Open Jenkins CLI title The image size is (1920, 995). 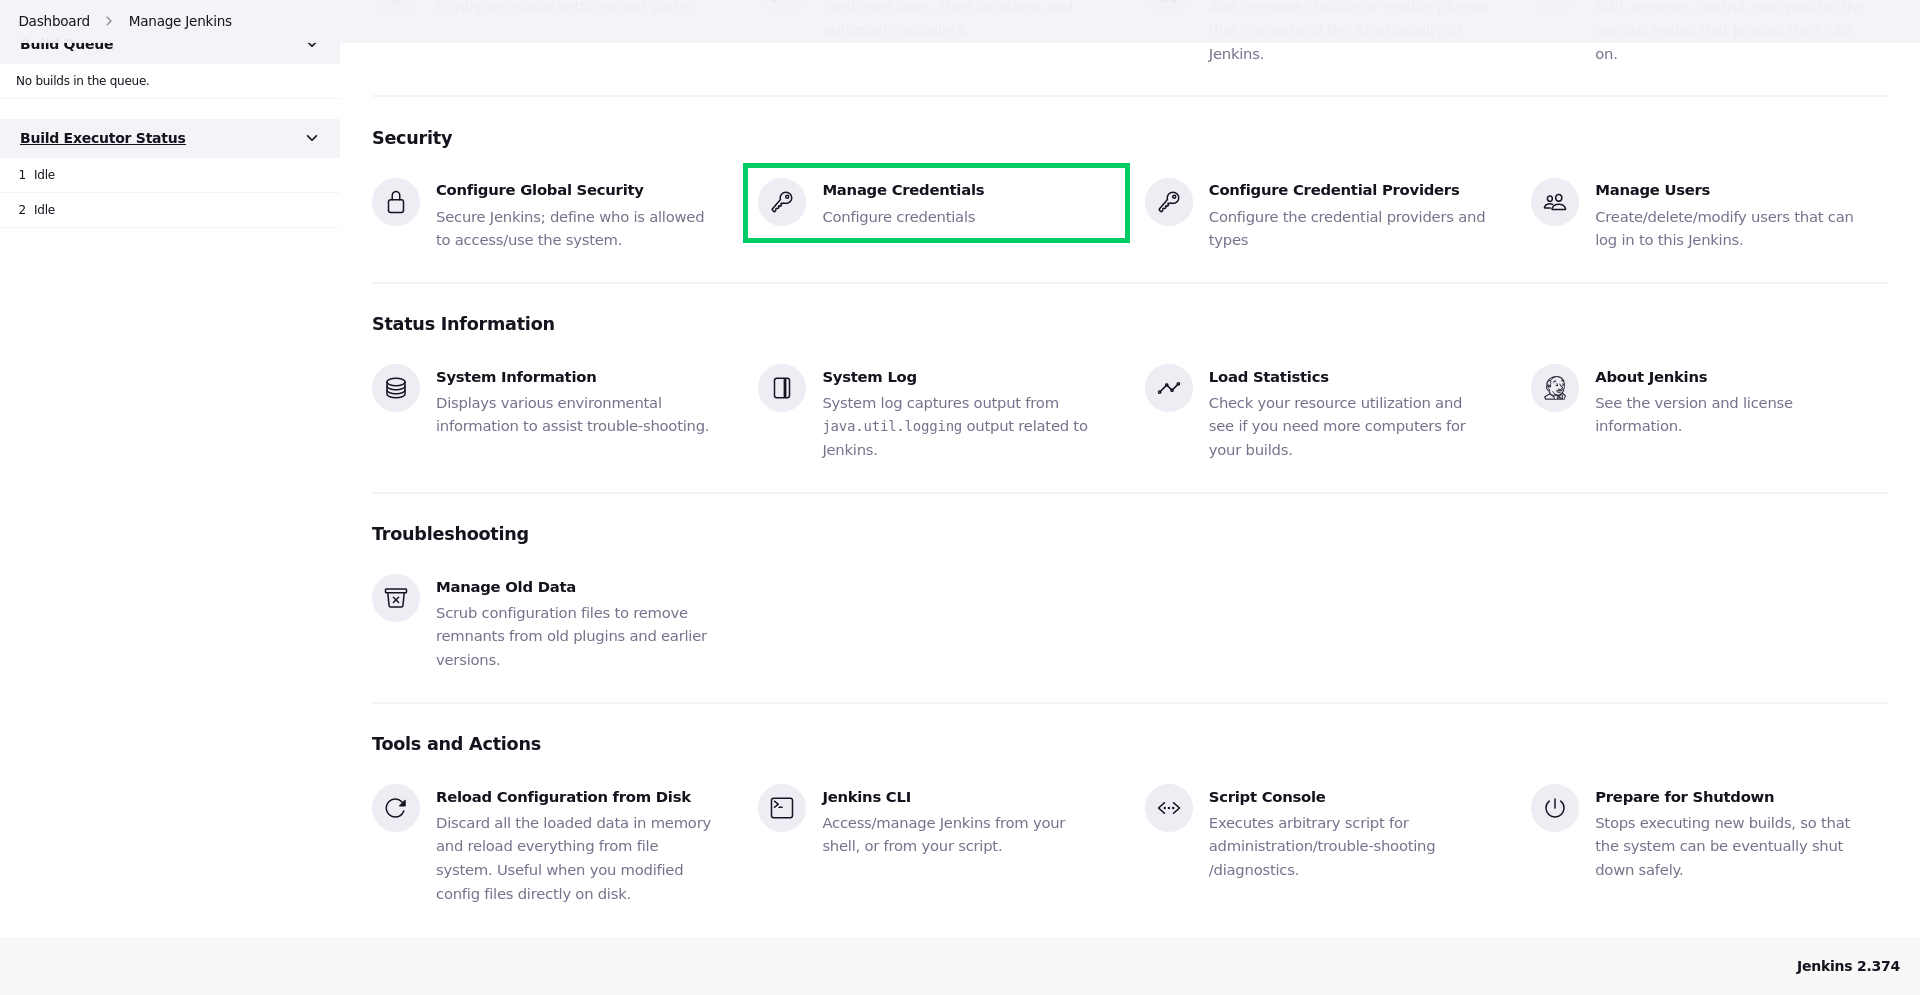pos(866,797)
